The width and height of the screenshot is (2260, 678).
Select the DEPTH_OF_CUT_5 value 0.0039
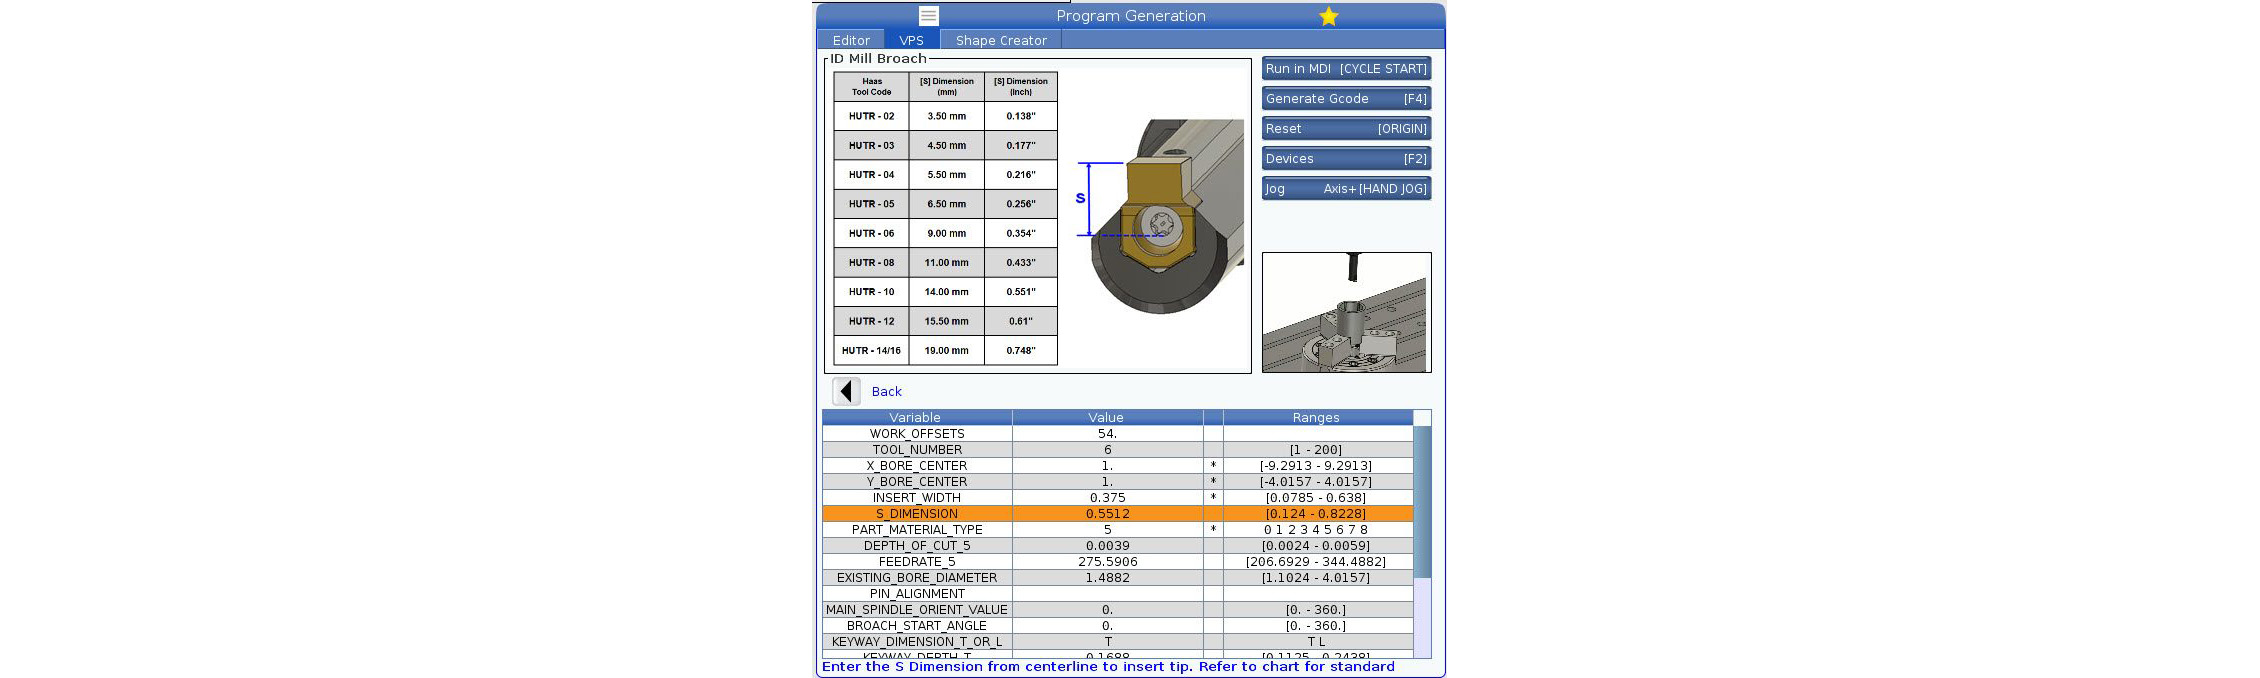pos(1107,546)
